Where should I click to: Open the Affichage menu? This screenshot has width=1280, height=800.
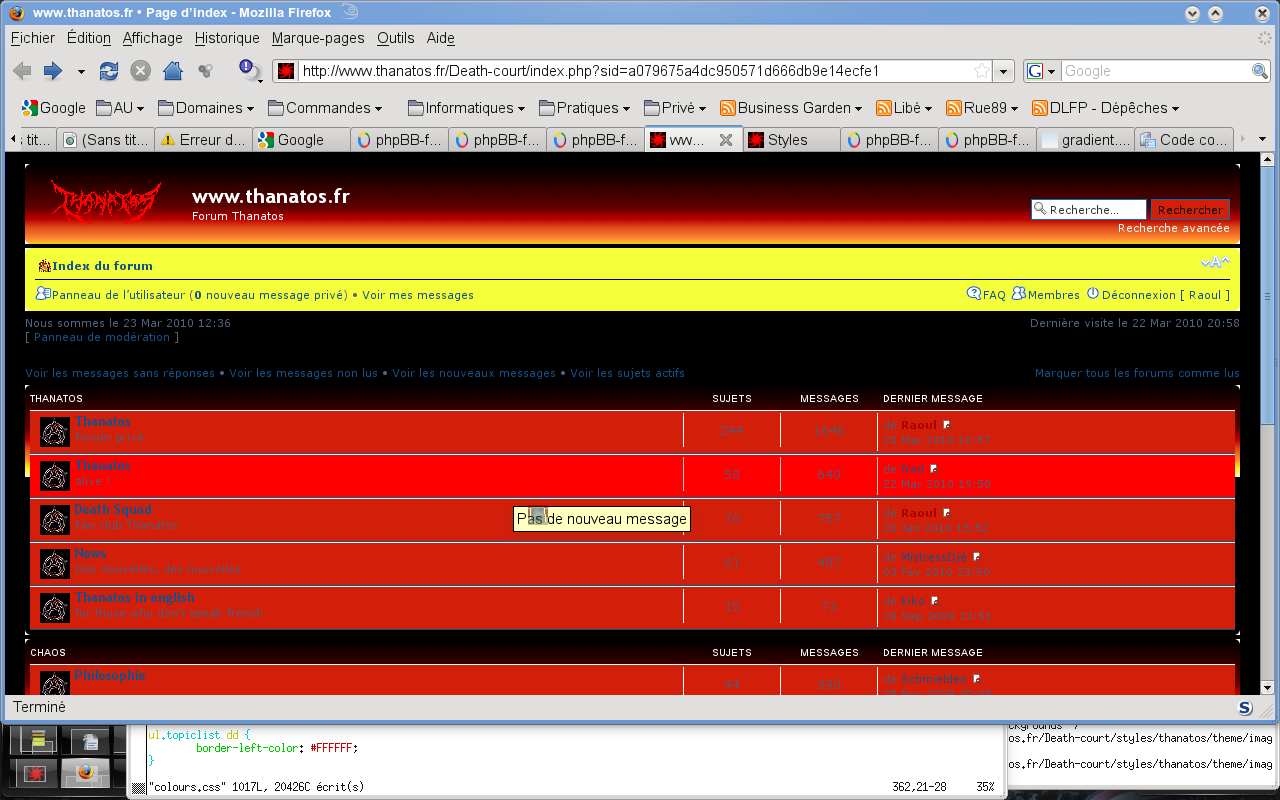[153, 38]
